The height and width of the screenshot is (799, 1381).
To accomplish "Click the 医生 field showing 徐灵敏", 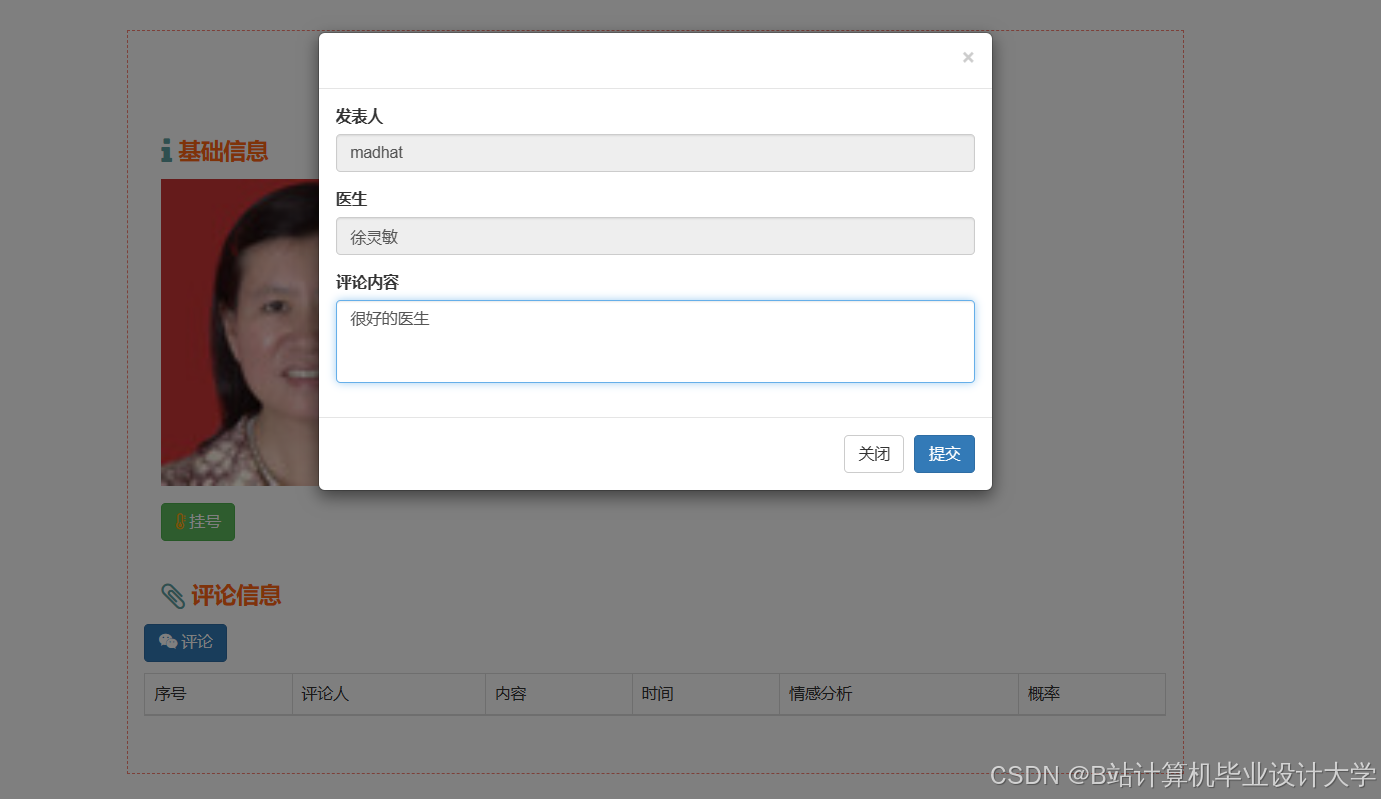I will [655, 236].
